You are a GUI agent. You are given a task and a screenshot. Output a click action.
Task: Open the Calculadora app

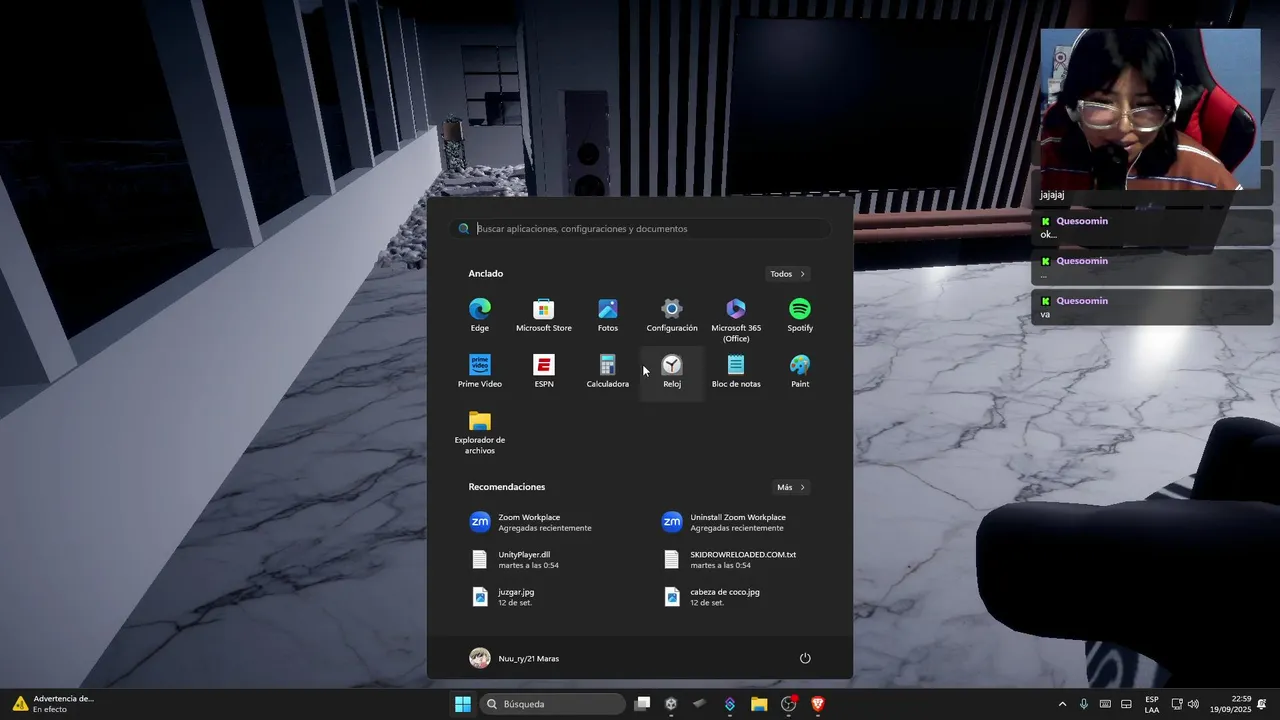[608, 371]
